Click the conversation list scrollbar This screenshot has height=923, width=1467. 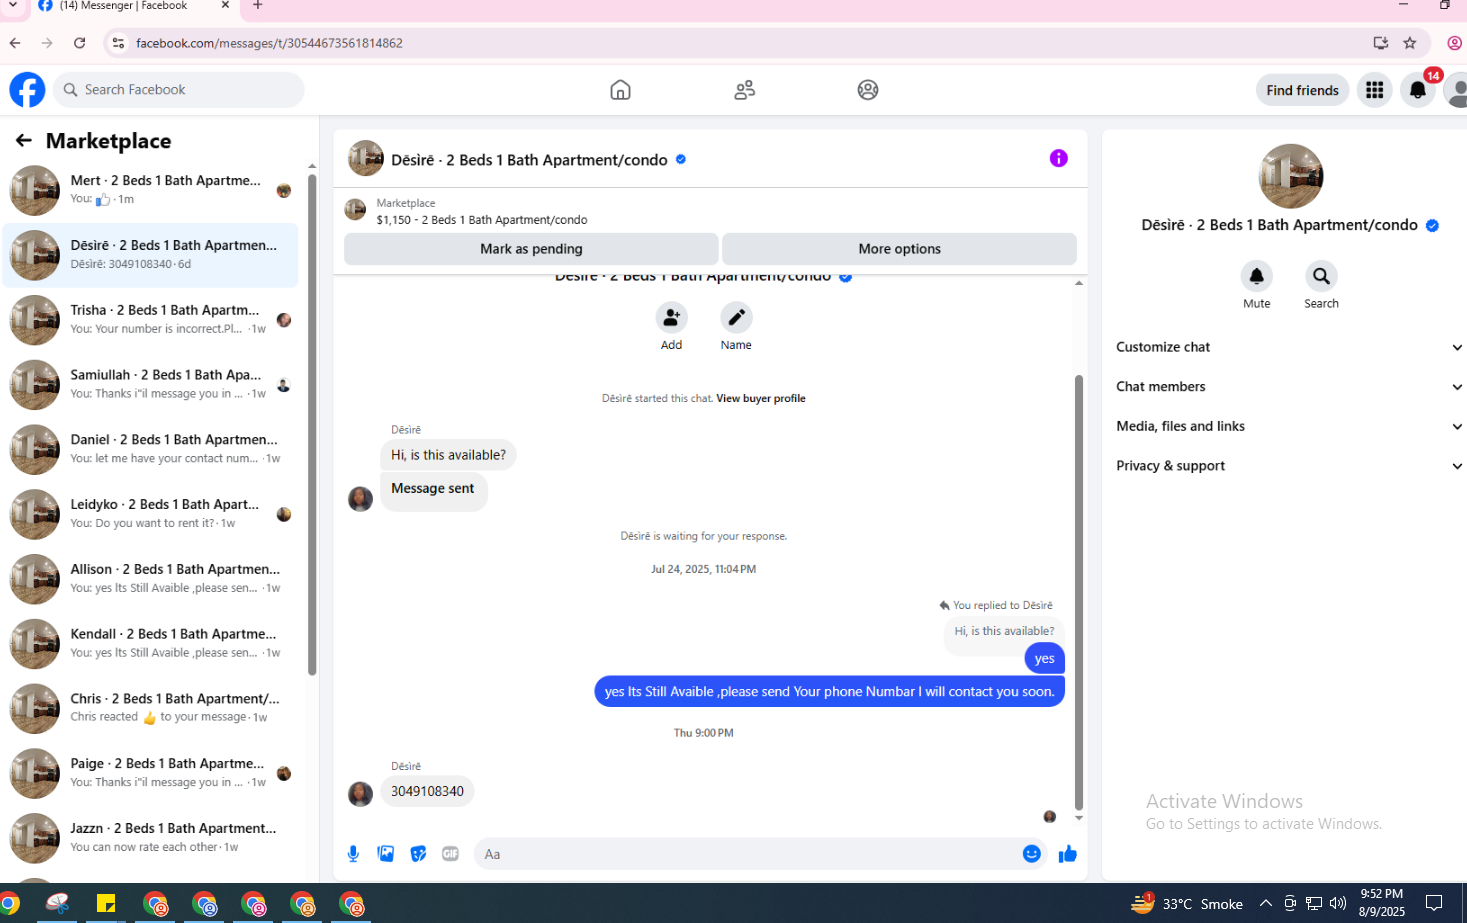312,425
